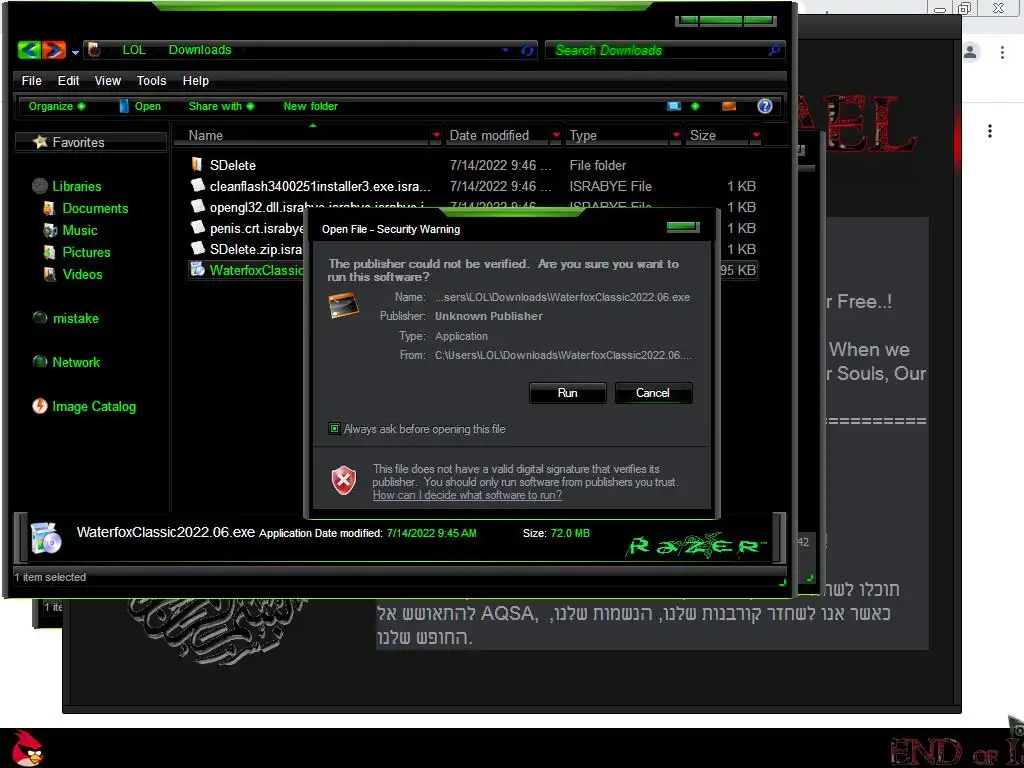This screenshot has width=1024, height=768.
Task: Click the penis.crt.israbye file icon
Action: [197, 227]
